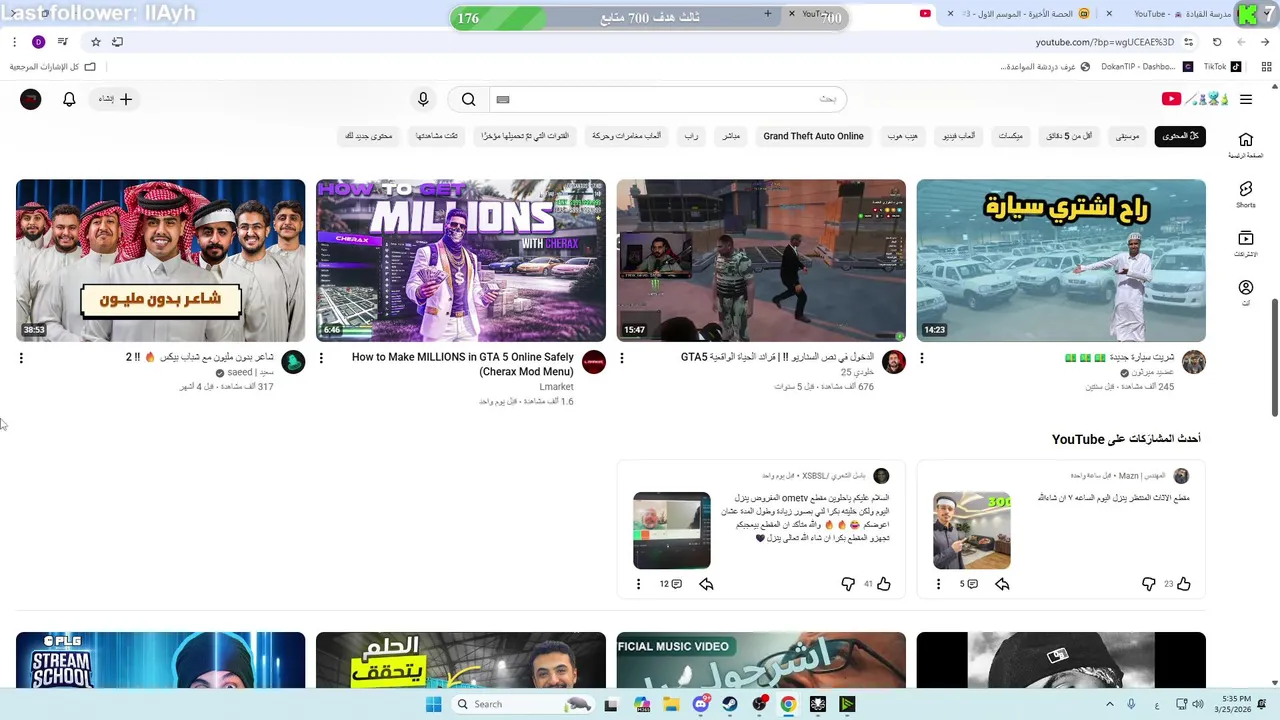Open Chrome profile avatar 'D'
Image resolution: width=1280 pixels, height=720 pixels.
pyautogui.click(x=39, y=42)
